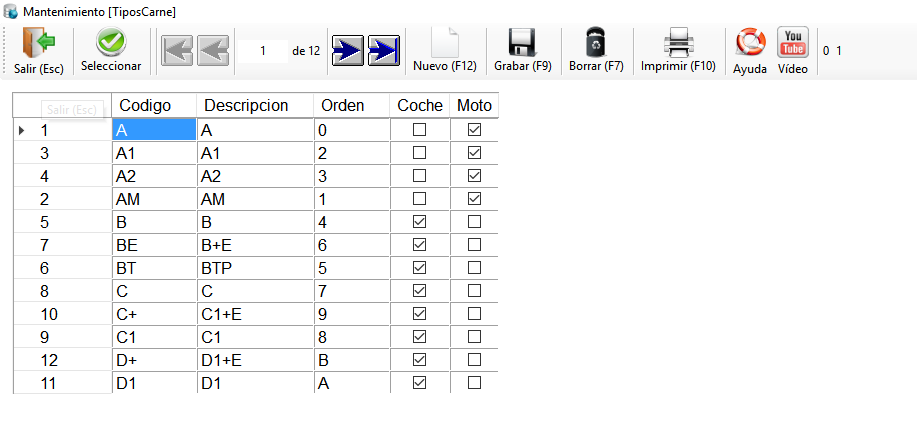Select Descripcion cell BTP
Viewport: 917px width, 421px height.
pyautogui.click(x=255, y=267)
